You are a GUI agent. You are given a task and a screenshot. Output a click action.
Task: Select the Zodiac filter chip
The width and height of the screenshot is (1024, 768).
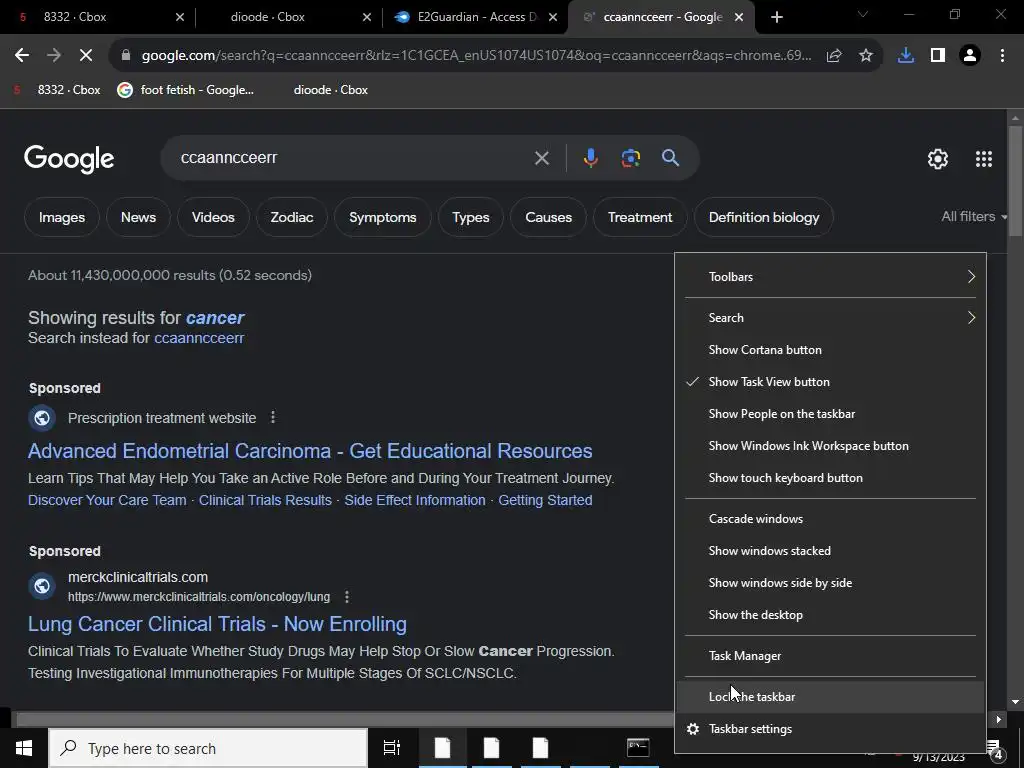pos(292,217)
